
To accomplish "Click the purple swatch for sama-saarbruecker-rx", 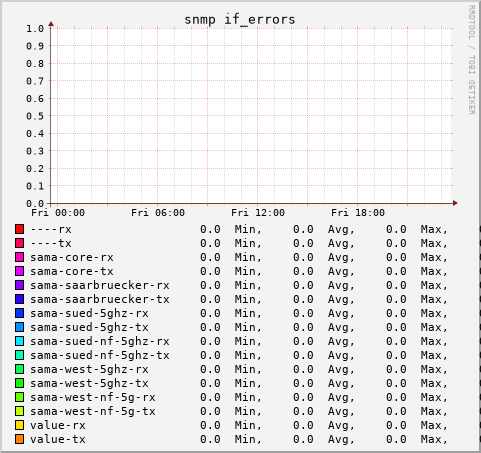I will pos(19,285).
